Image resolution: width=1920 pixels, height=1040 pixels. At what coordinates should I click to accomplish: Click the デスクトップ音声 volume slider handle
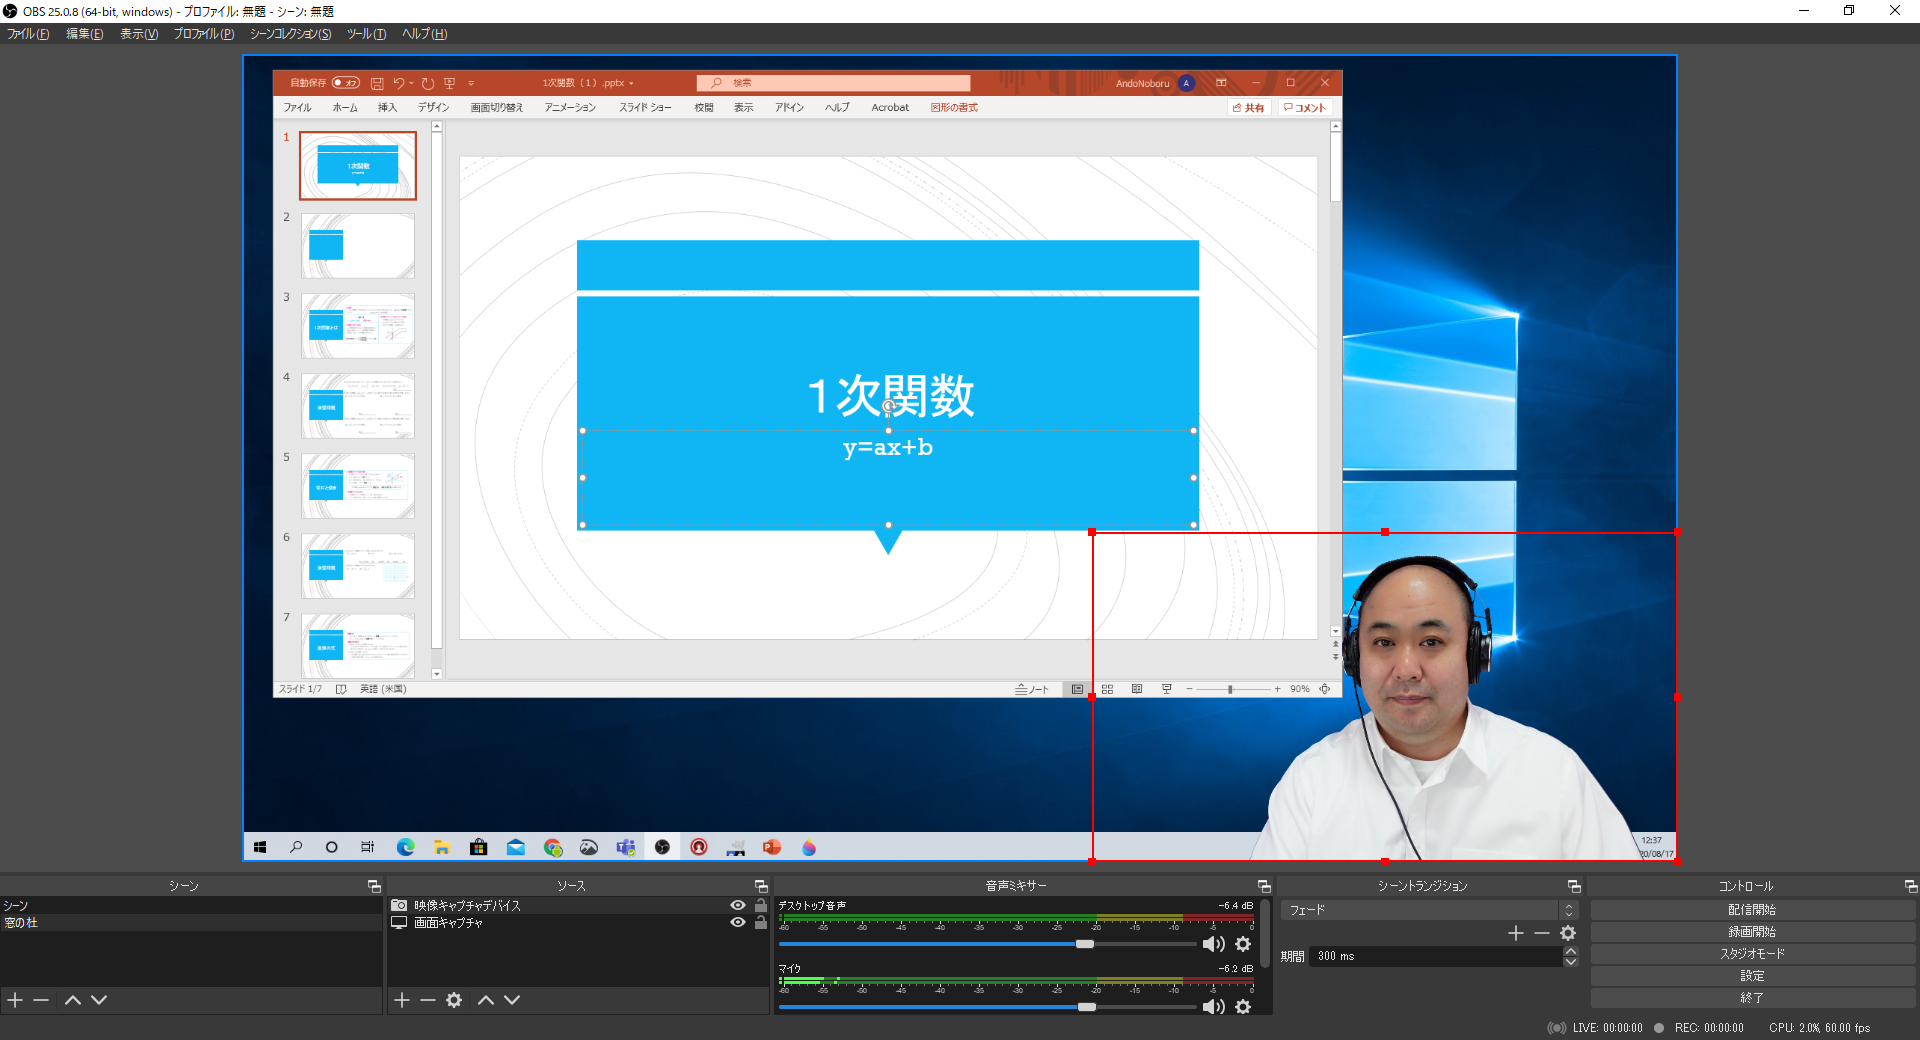tap(1085, 944)
